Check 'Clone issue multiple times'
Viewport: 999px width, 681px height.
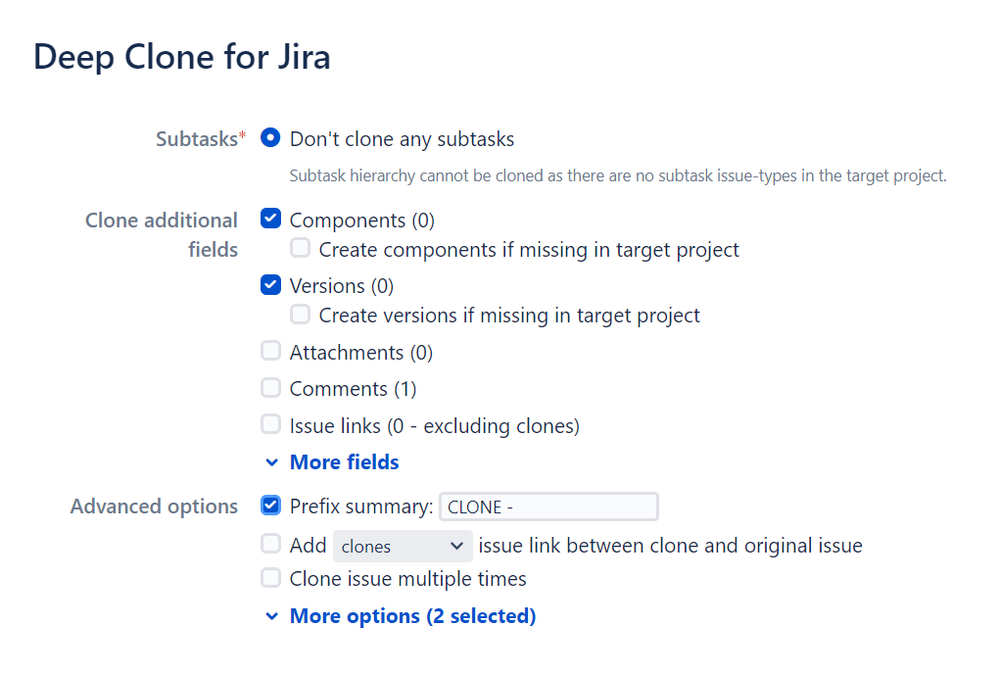tap(270, 577)
